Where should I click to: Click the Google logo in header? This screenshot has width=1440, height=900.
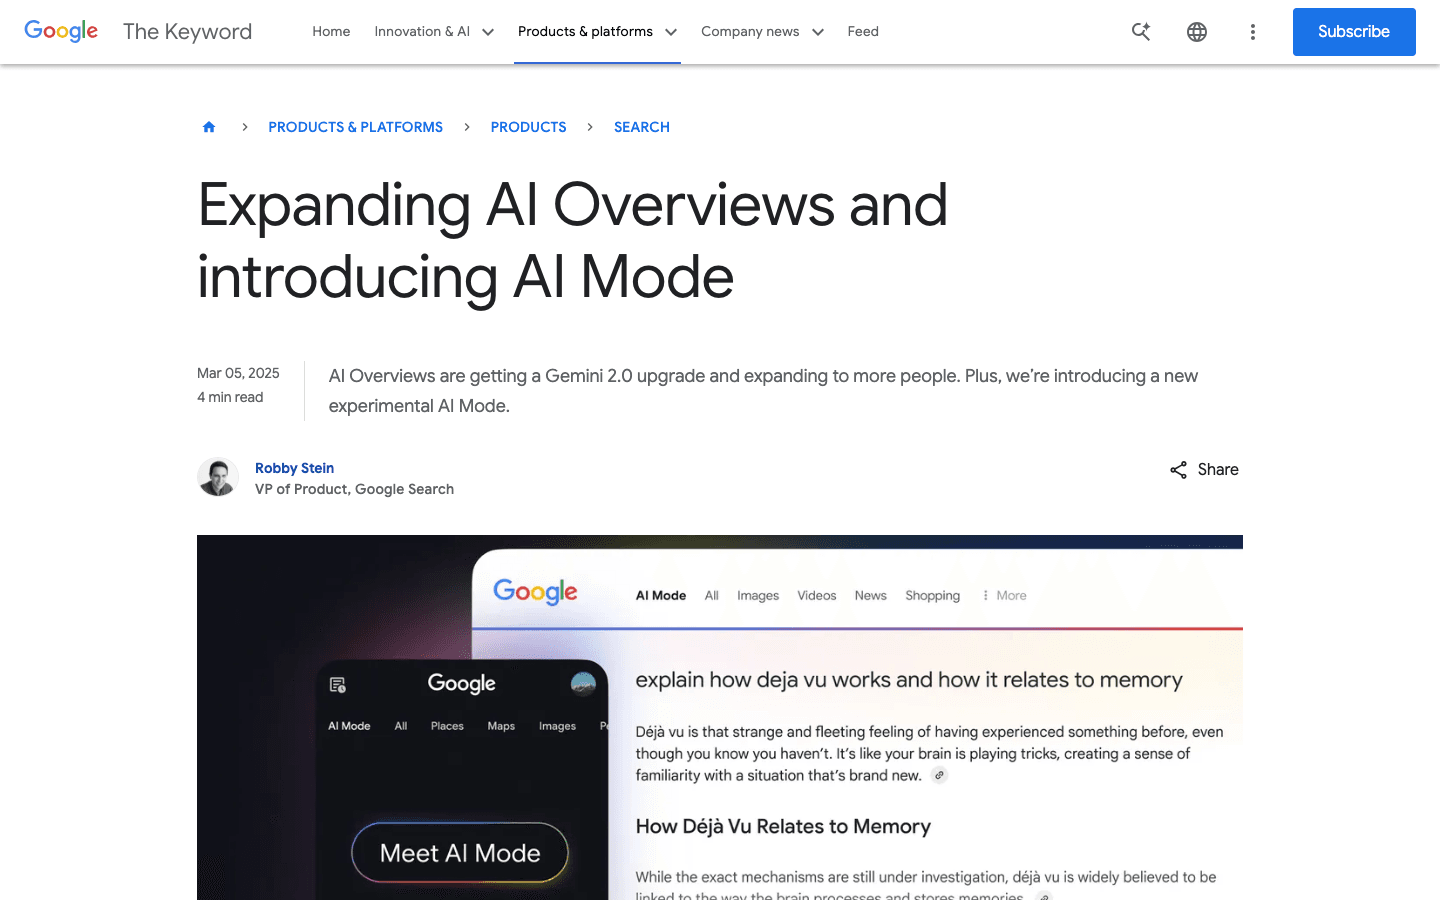click(61, 31)
